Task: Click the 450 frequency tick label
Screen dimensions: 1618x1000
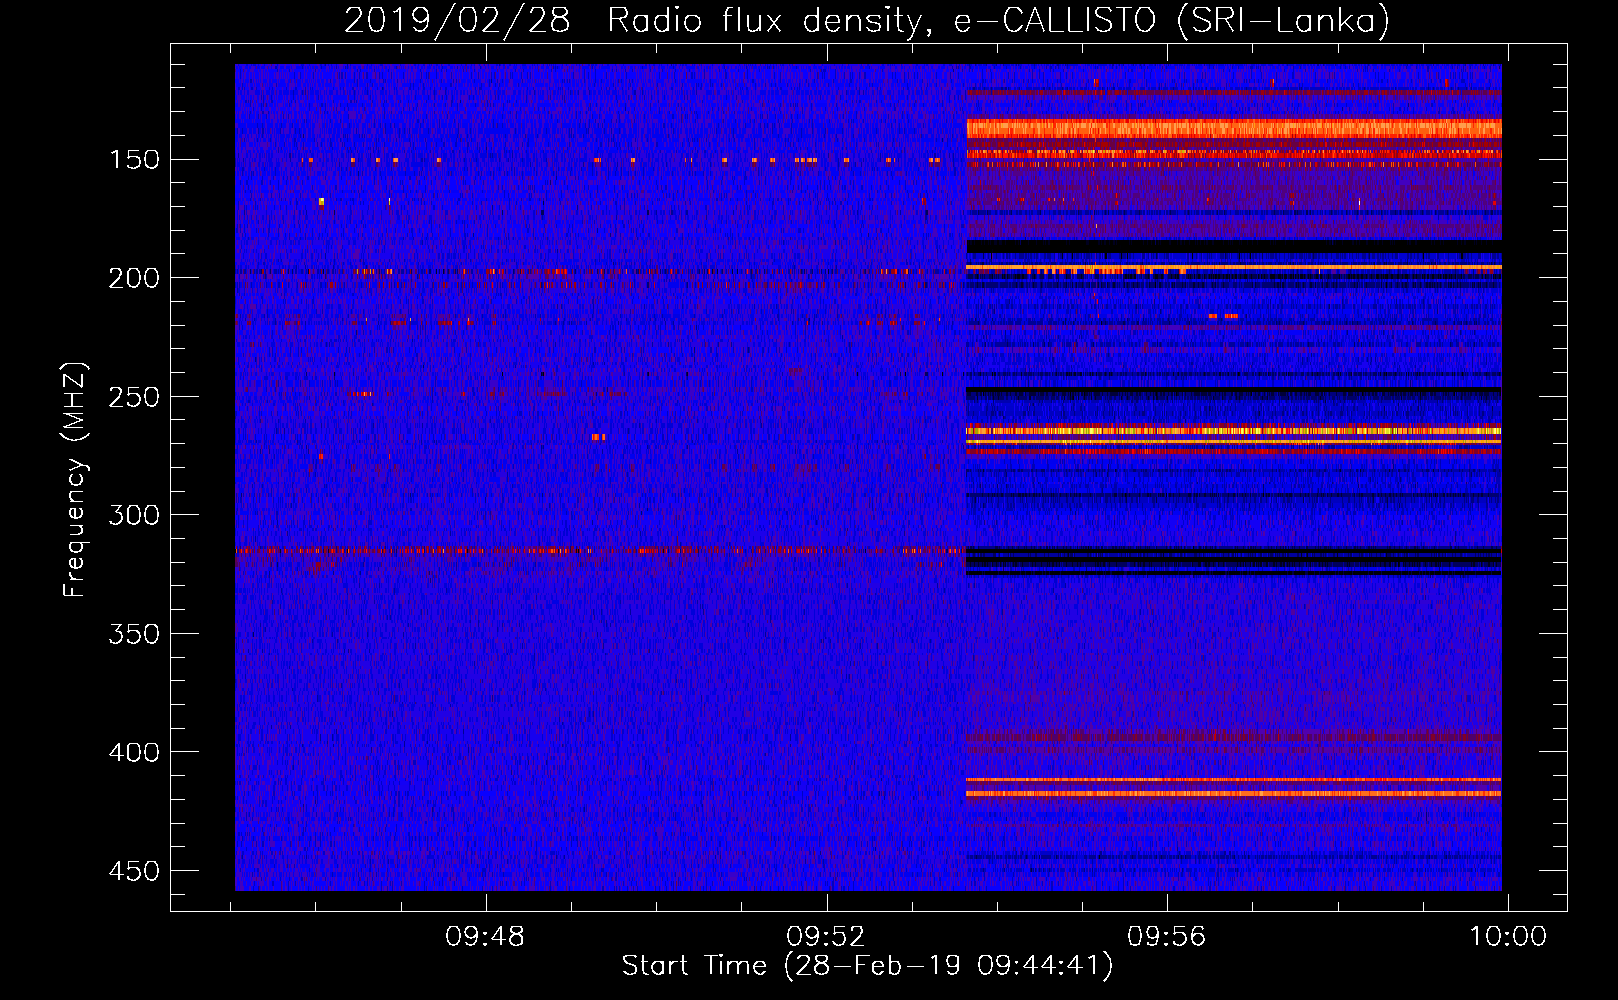Action: tap(134, 871)
